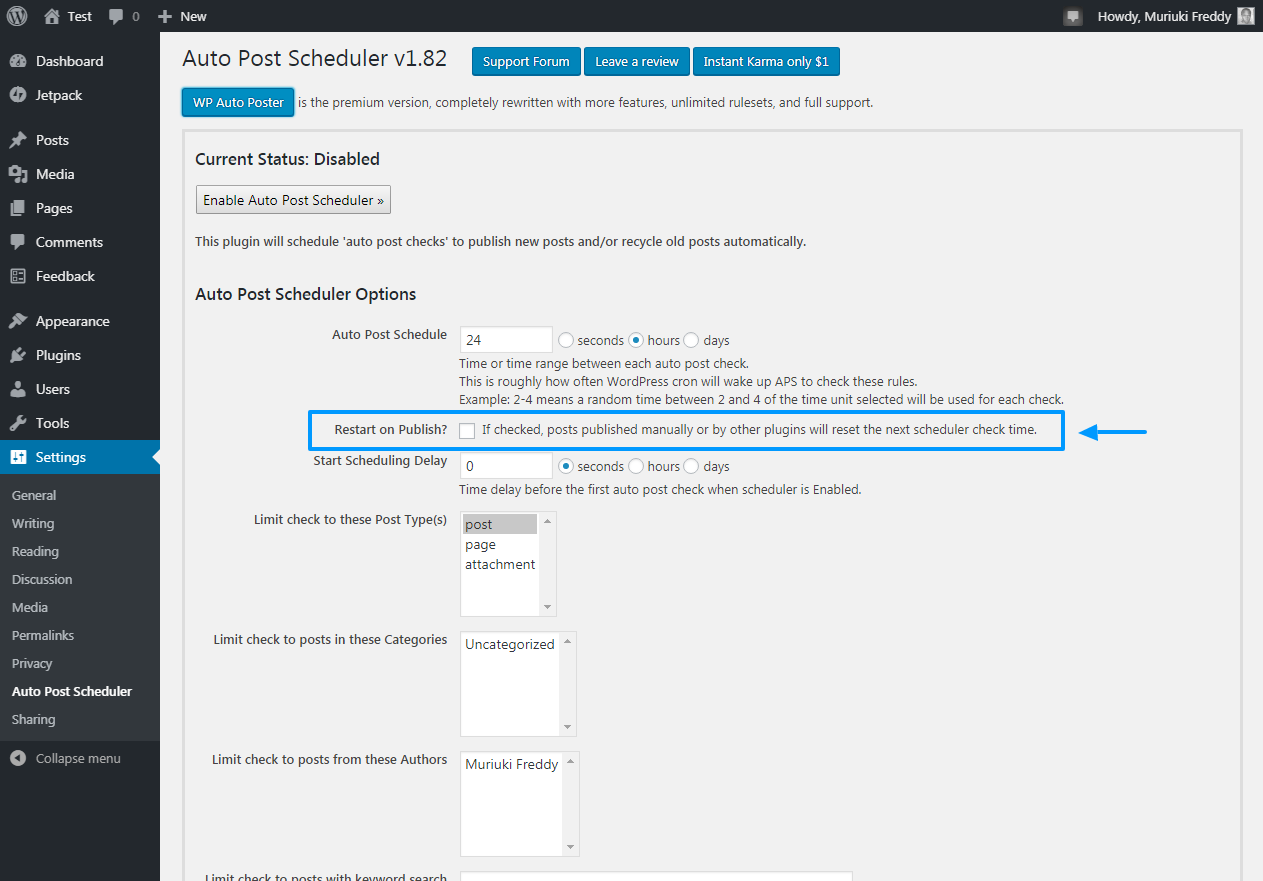This screenshot has height=881, width=1263.
Task: Click the Authors list down arrow
Action: (570, 846)
